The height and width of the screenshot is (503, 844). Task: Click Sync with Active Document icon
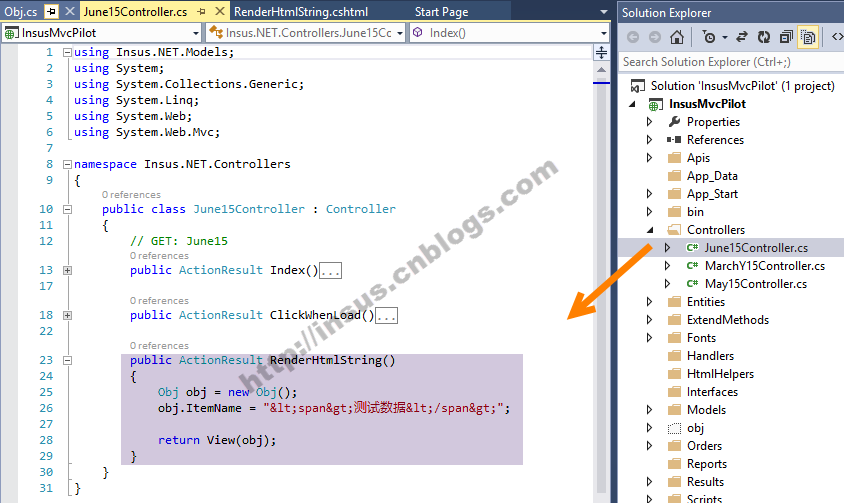(x=742, y=37)
